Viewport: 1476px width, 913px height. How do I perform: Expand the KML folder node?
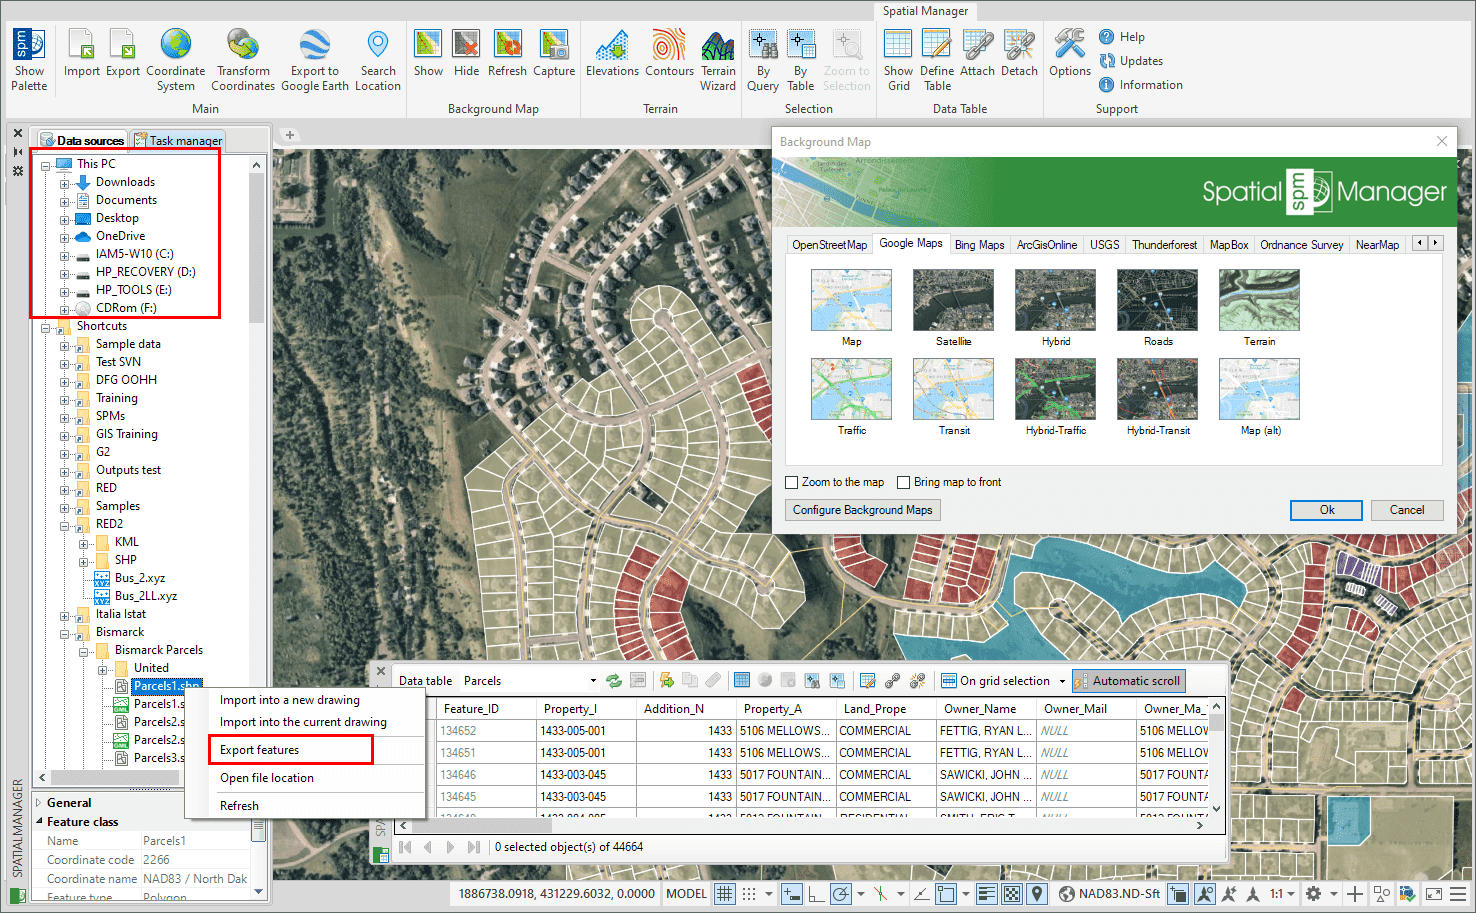83,543
